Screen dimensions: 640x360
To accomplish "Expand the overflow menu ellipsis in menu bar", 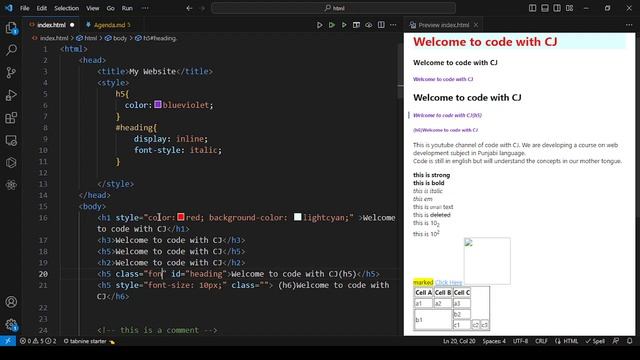I will tap(145, 8).
